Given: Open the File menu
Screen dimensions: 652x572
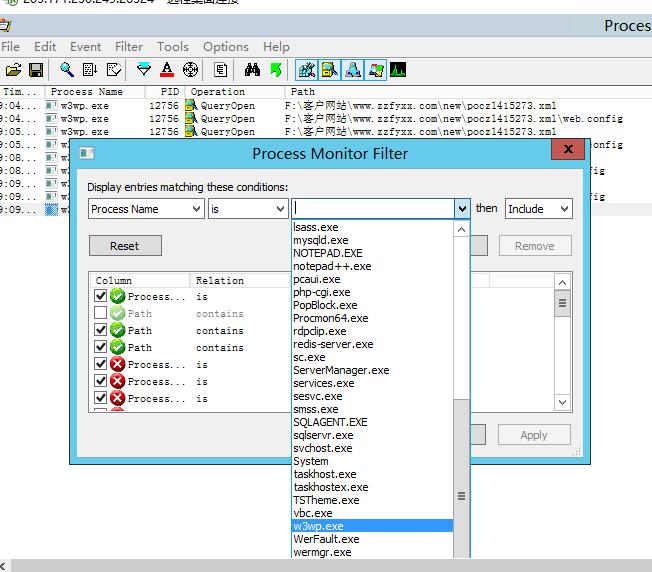Looking at the screenshot, I should click(10, 47).
